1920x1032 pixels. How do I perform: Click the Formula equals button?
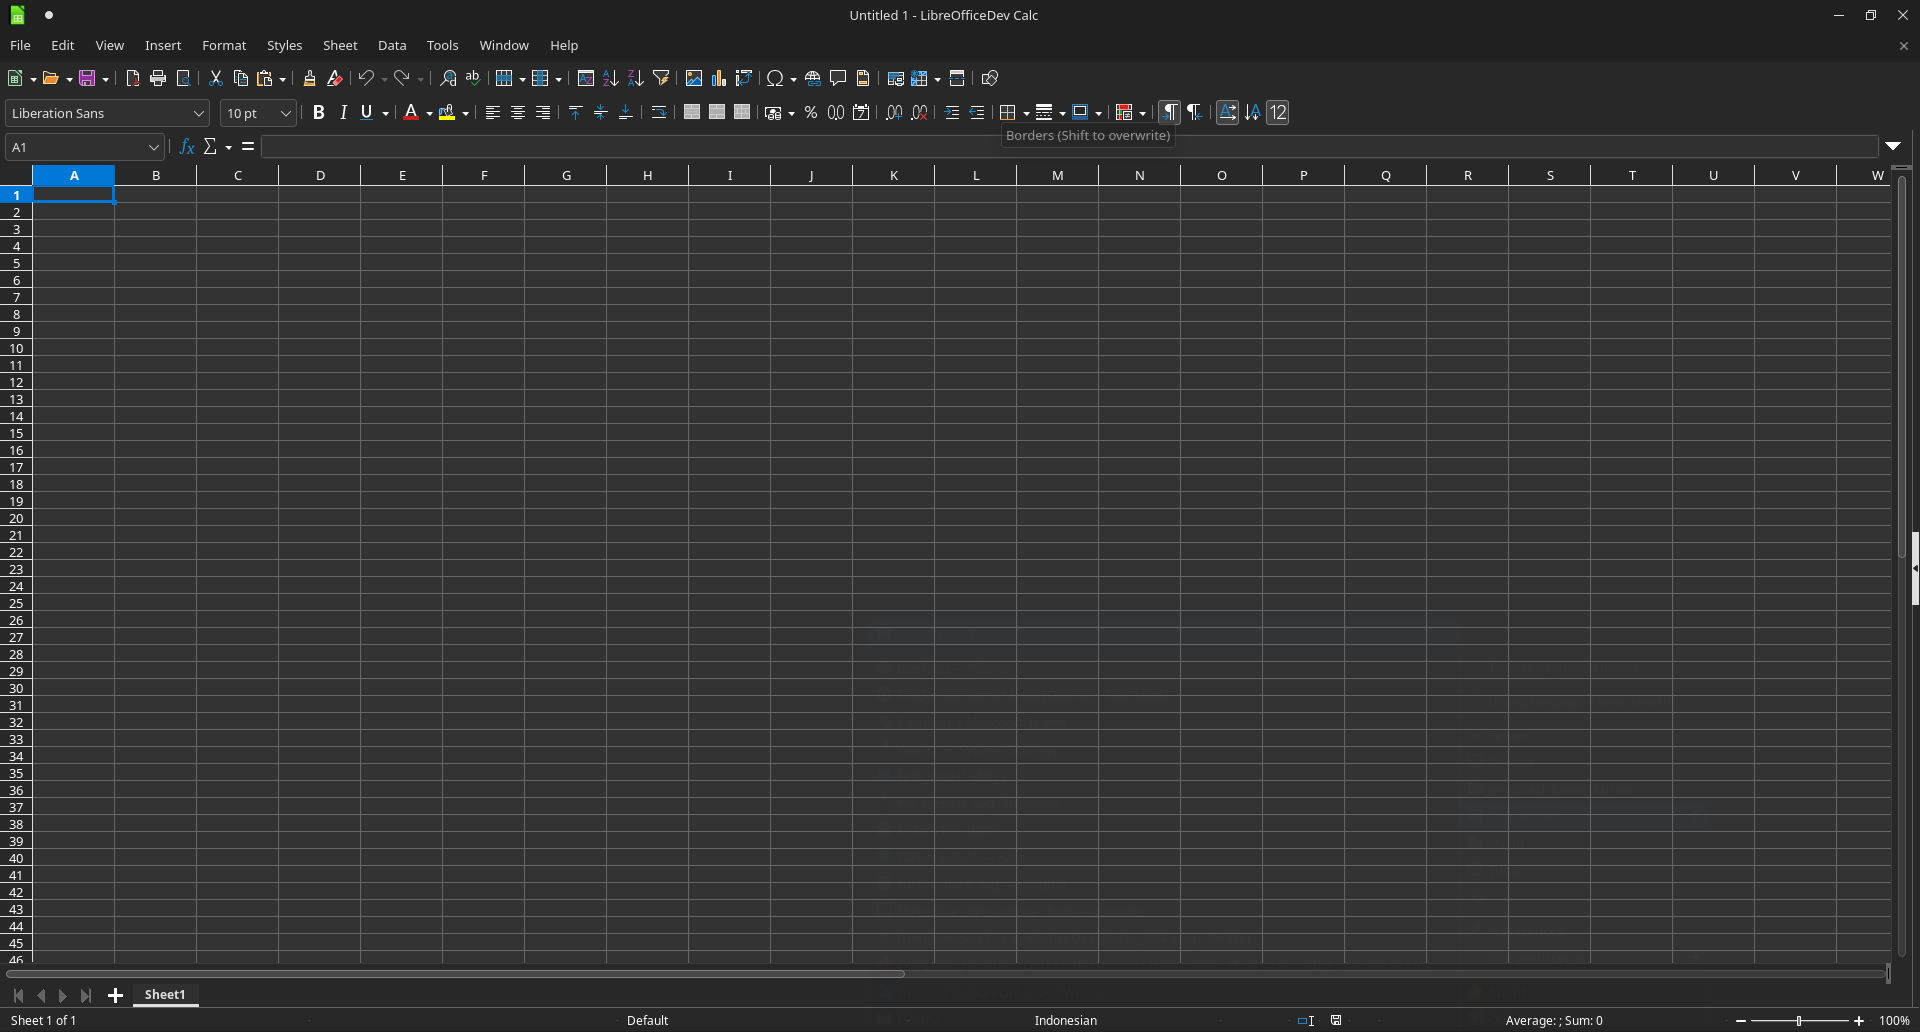[x=248, y=147]
